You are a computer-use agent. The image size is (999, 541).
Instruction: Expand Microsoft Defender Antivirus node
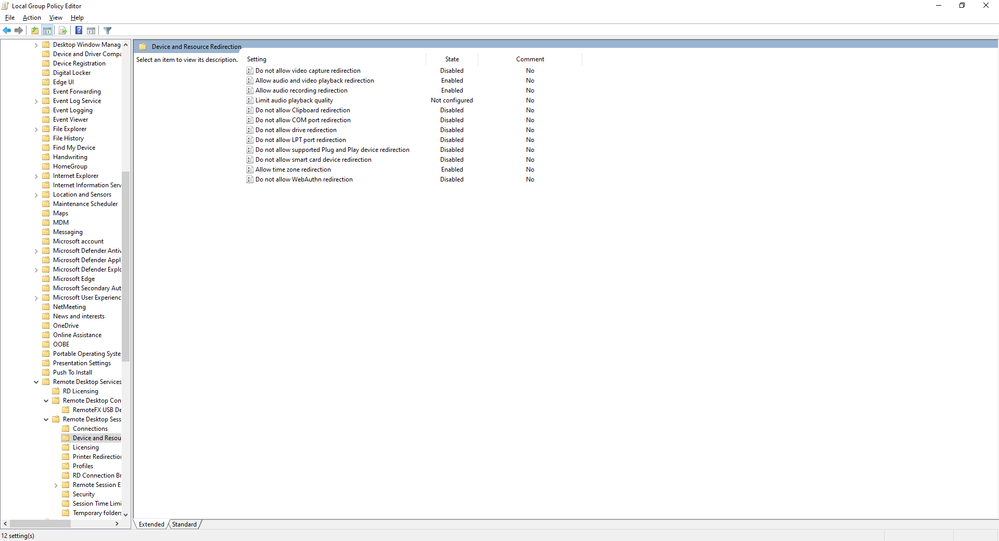tap(36, 251)
